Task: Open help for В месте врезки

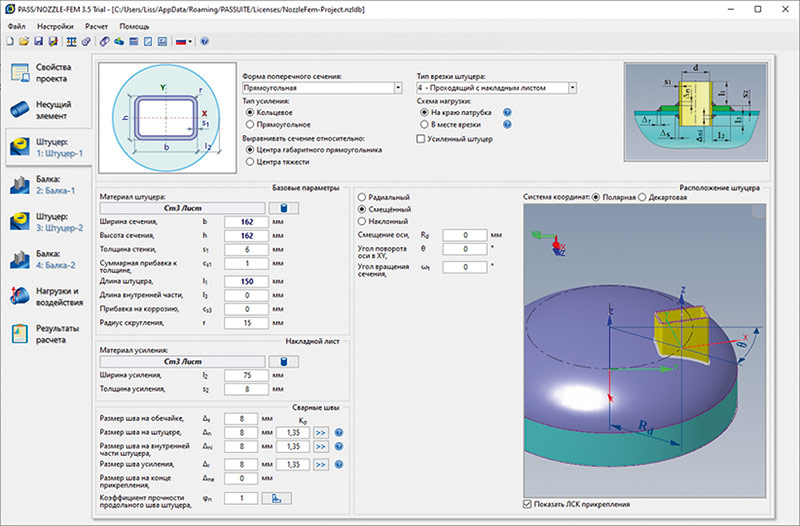Action: click(507, 124)
